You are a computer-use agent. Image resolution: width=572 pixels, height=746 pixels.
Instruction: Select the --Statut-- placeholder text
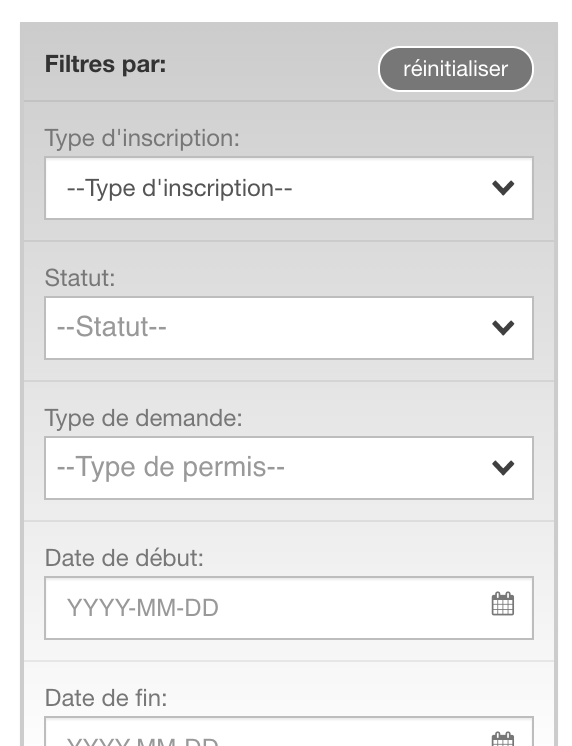[x=111, y=327]
